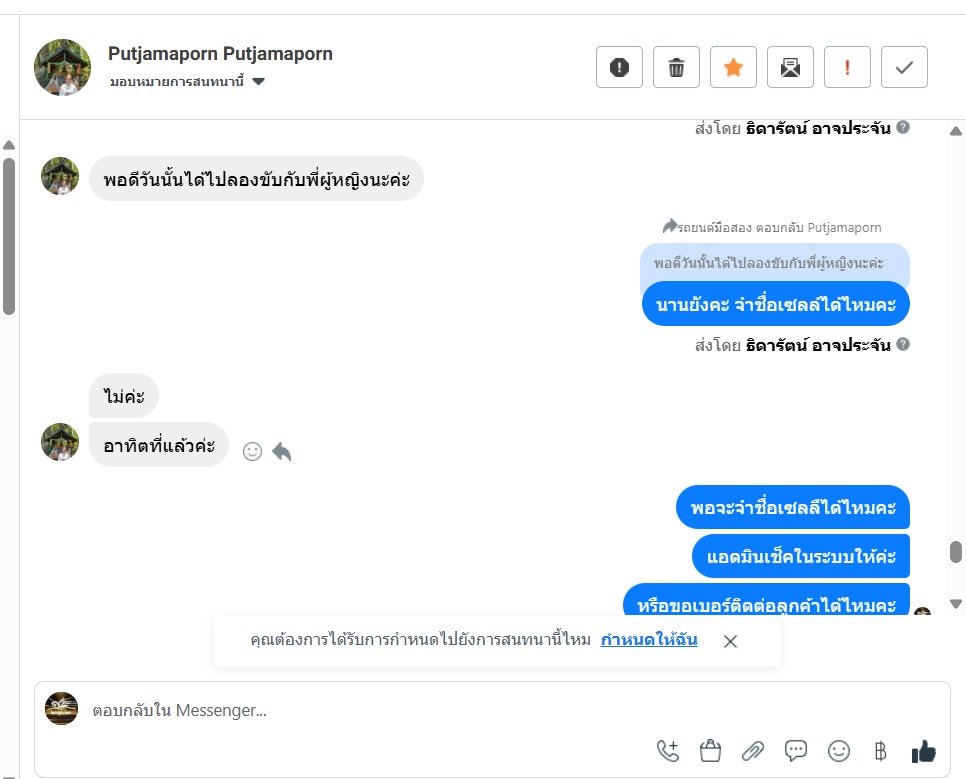Open saved replies speech bubble icon
966x779 pixels.
[x=795, y=751]
